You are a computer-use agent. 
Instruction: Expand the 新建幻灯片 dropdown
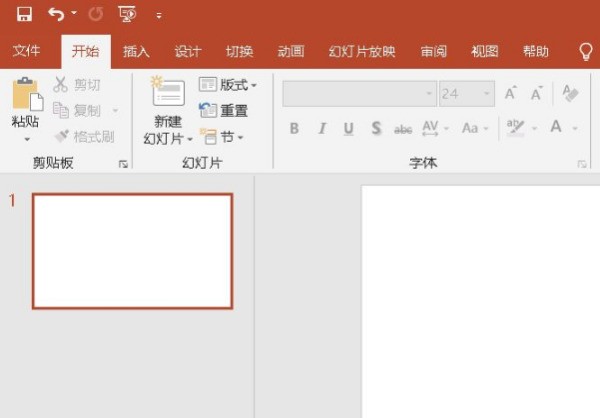coord(190,139)
